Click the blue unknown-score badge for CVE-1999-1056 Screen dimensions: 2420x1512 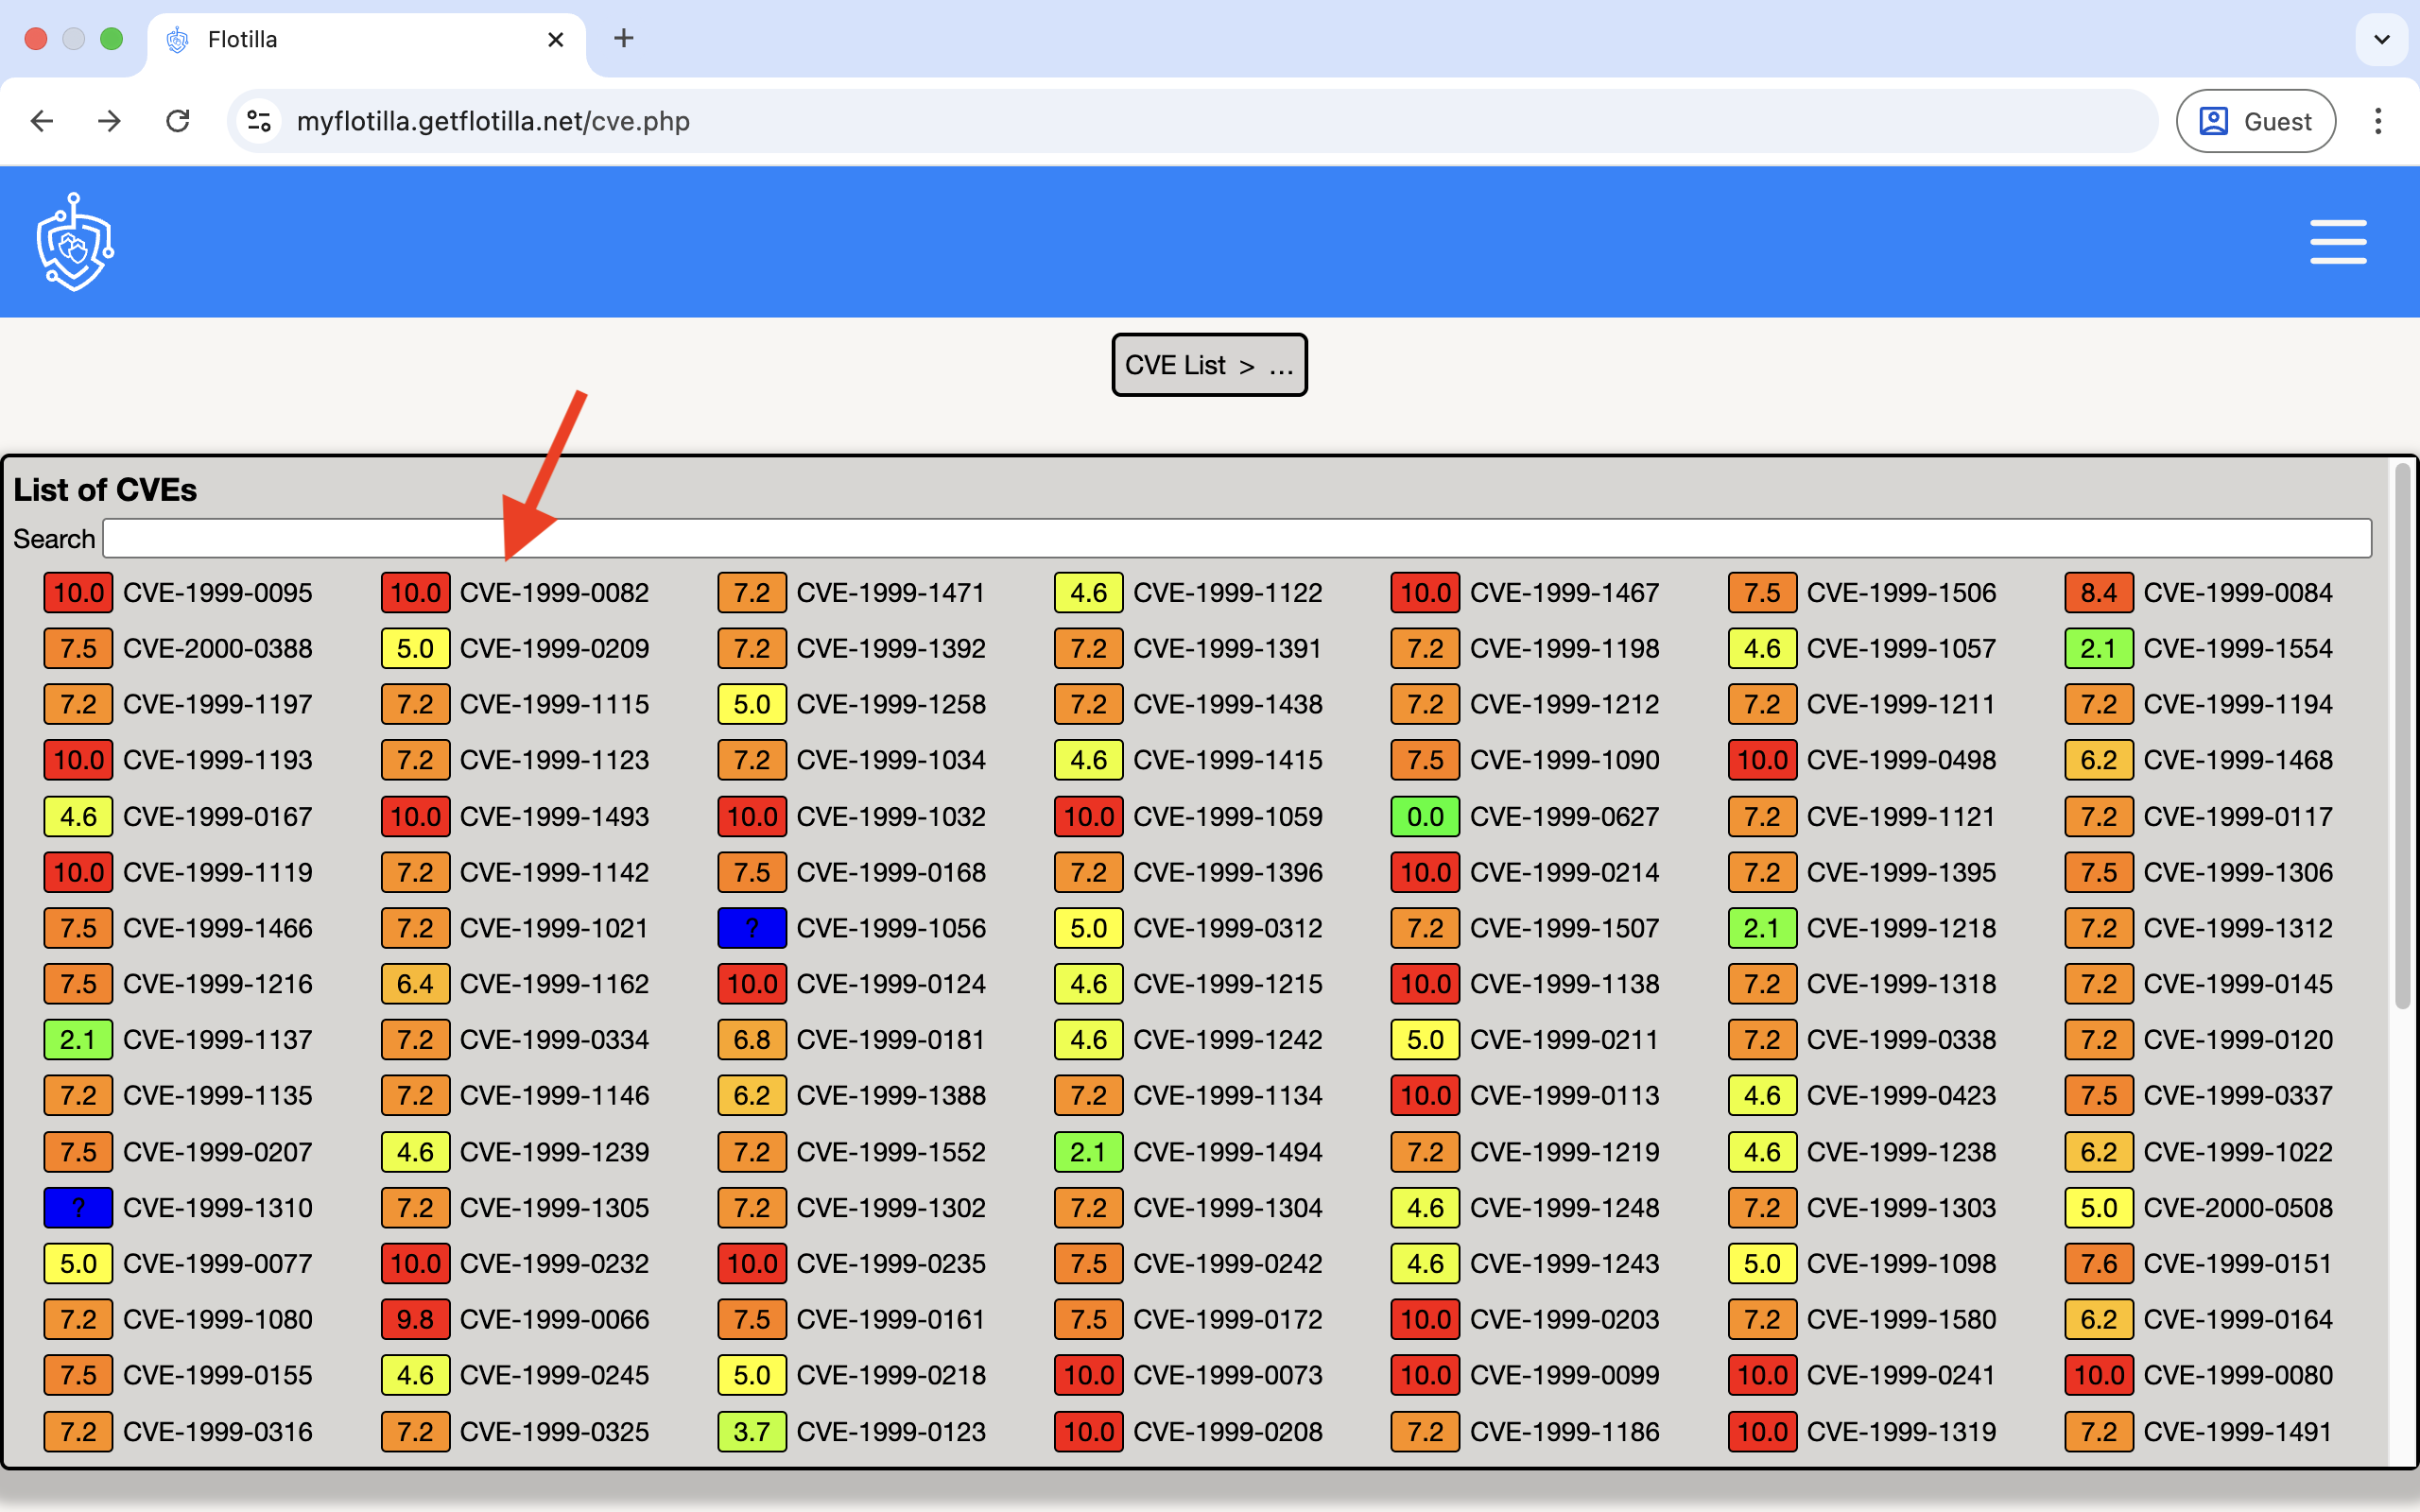point(751,928)
